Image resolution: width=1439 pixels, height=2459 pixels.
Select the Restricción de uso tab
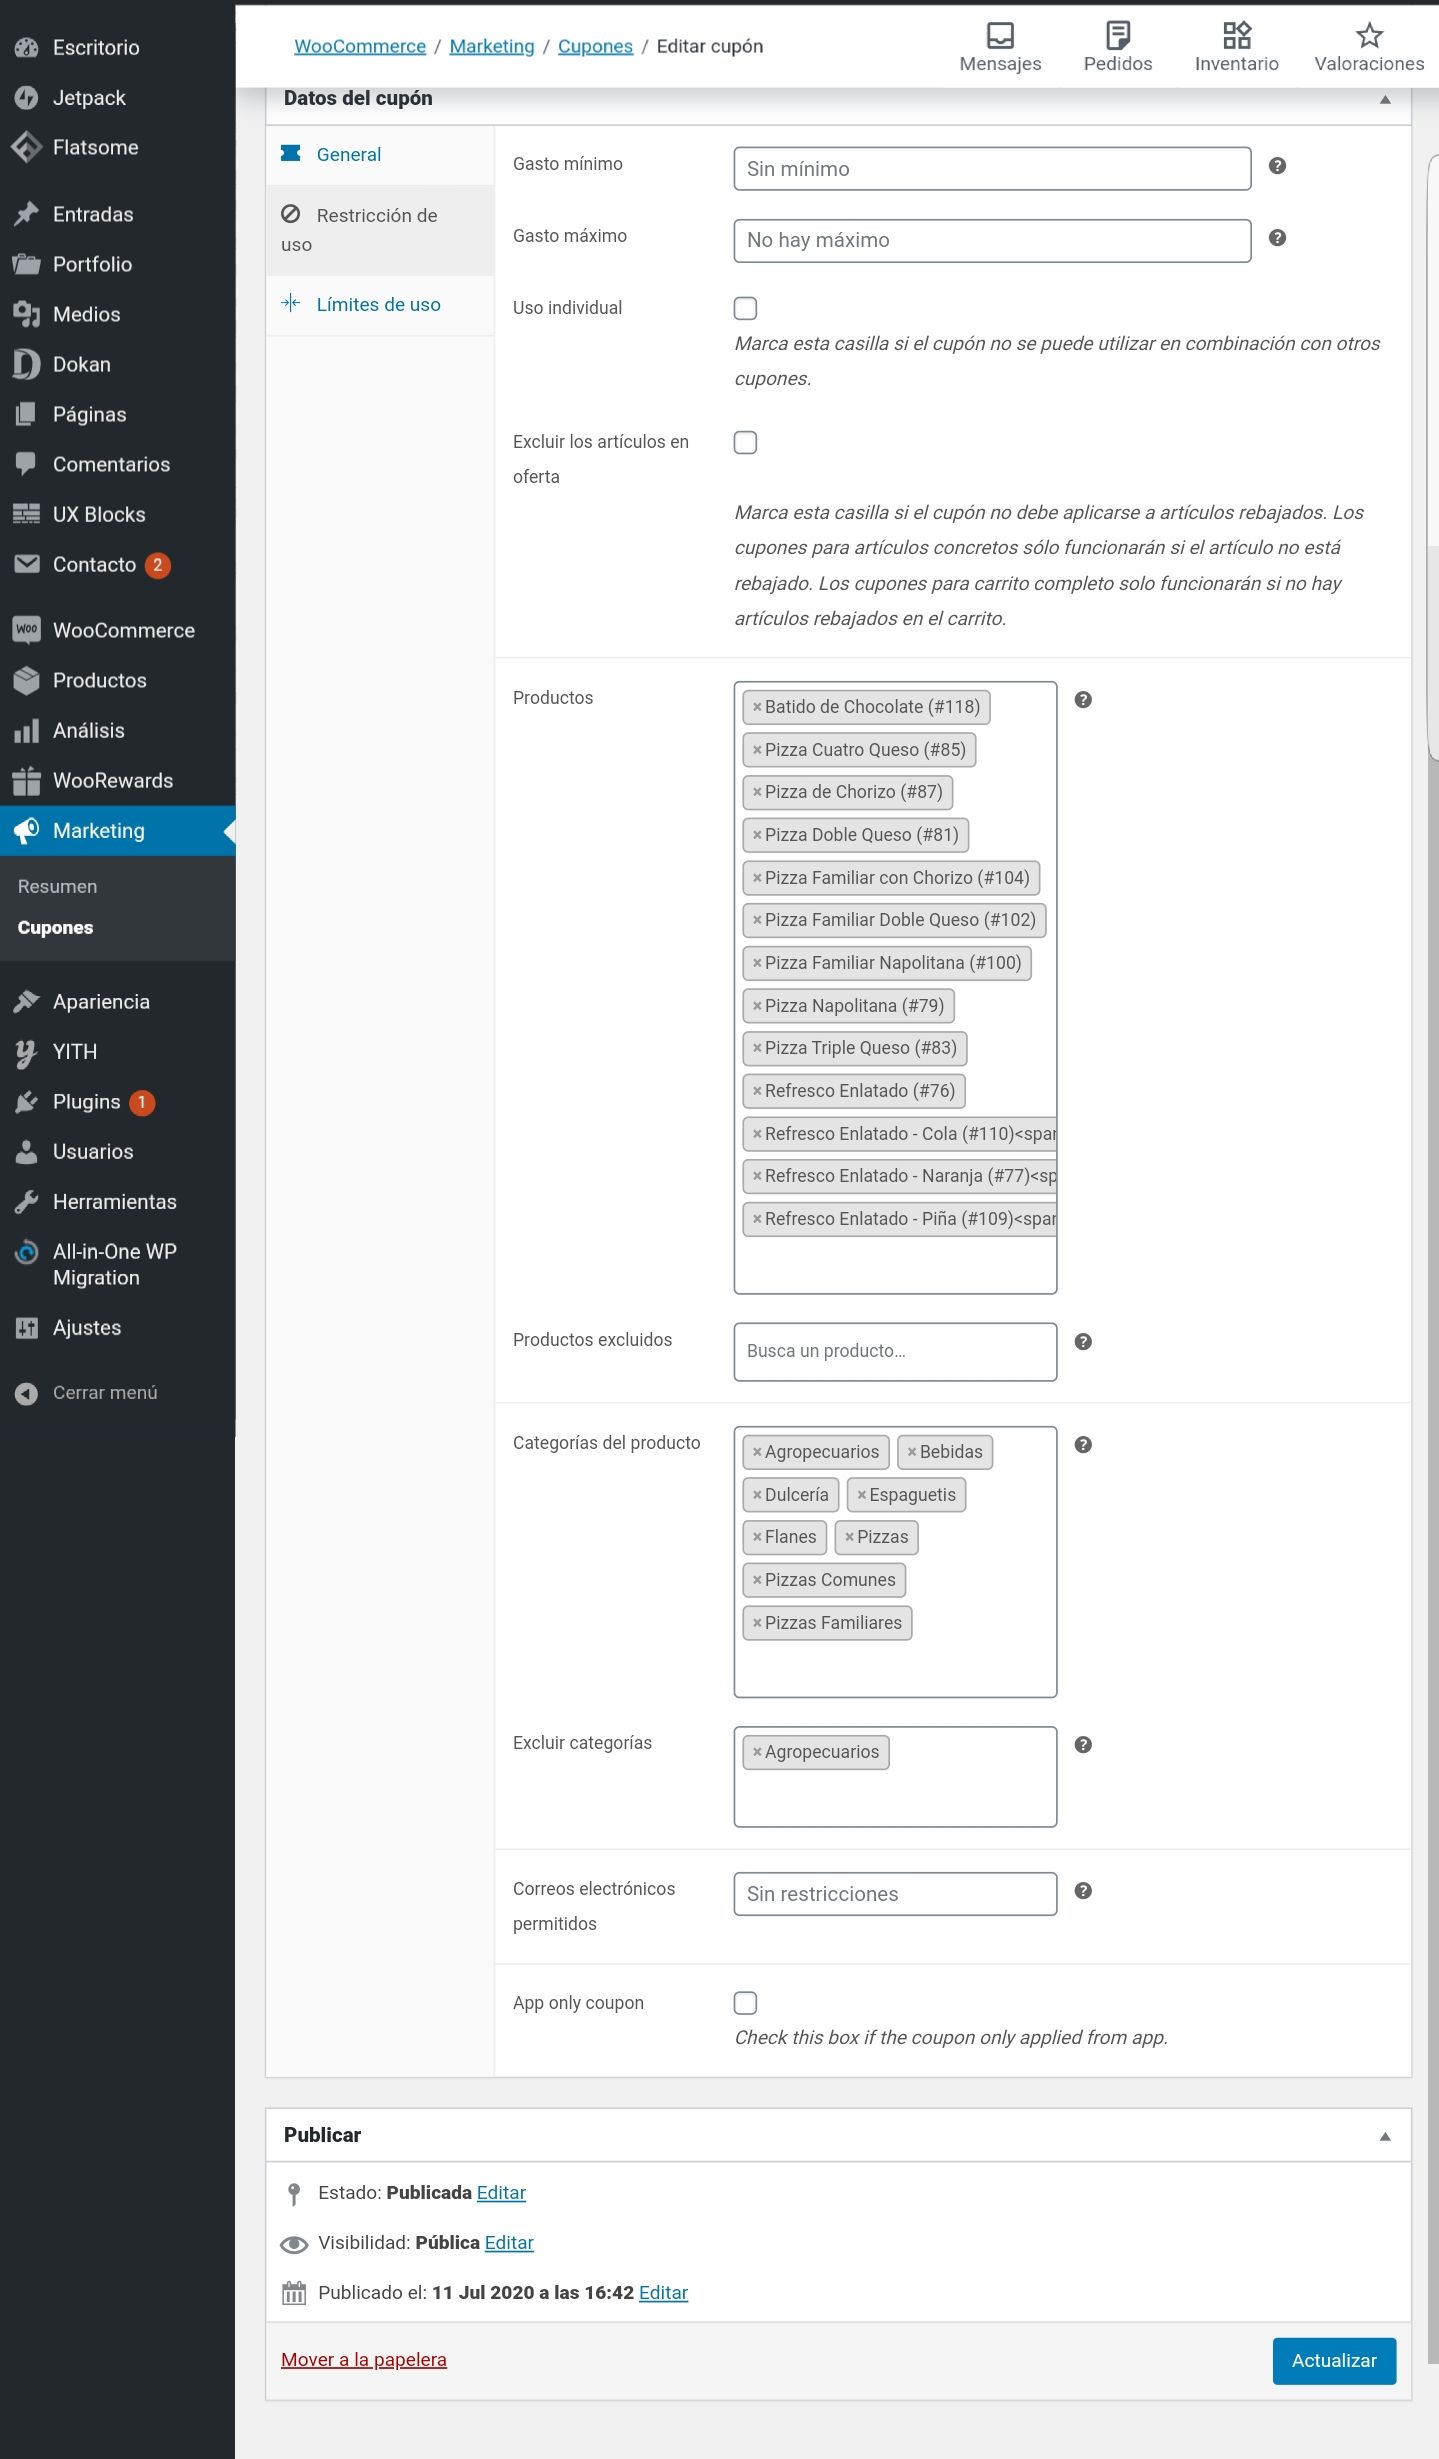(380, 230)
